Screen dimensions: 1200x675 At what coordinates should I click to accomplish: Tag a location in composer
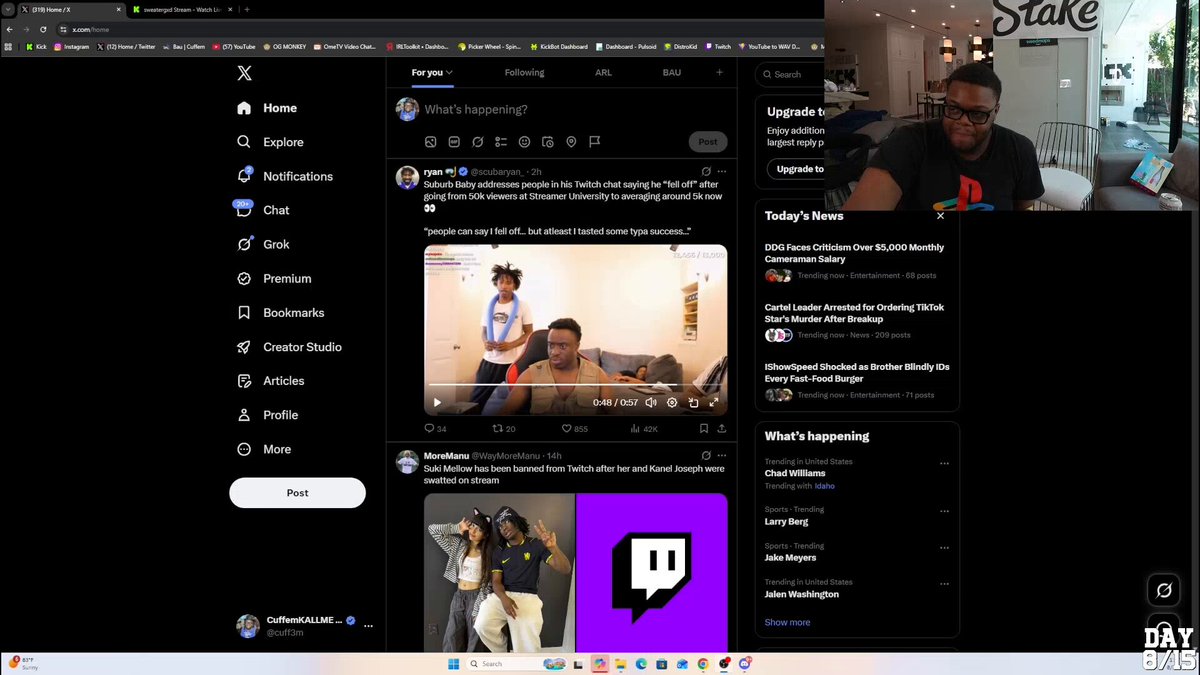571,142
